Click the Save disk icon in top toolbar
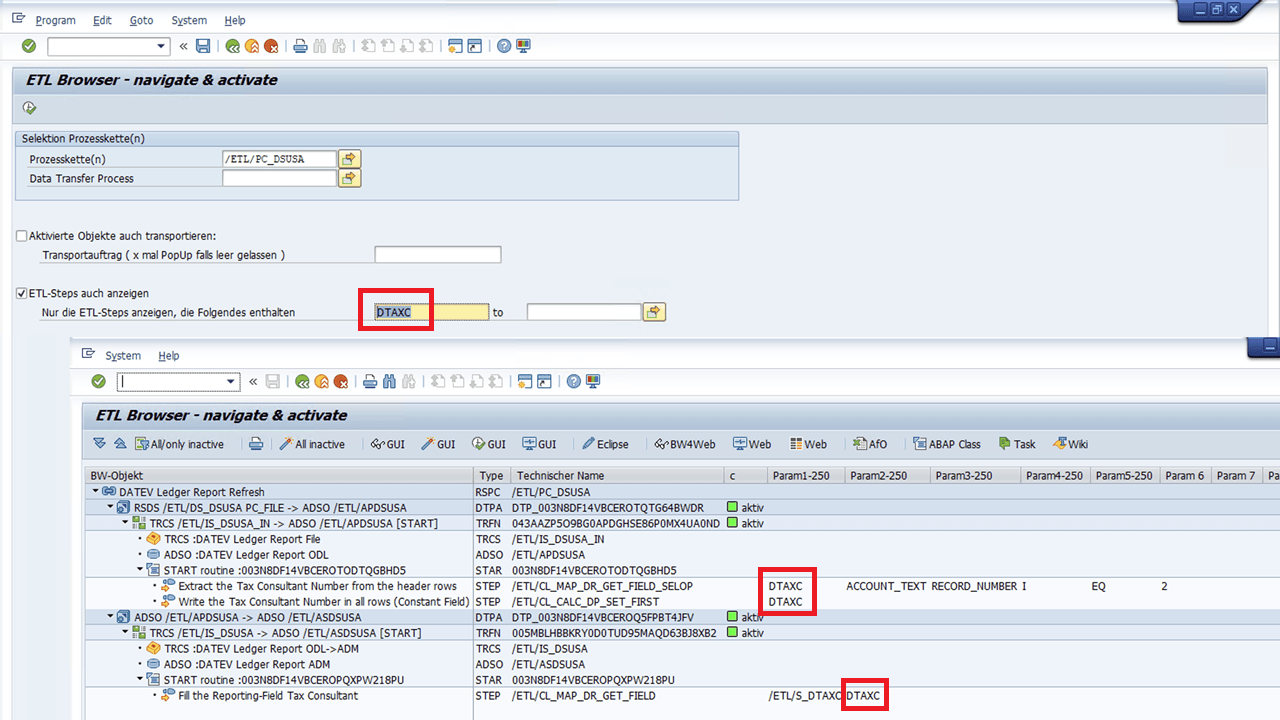Screen dimensions: 1280x720 click(x=203, y=46)
